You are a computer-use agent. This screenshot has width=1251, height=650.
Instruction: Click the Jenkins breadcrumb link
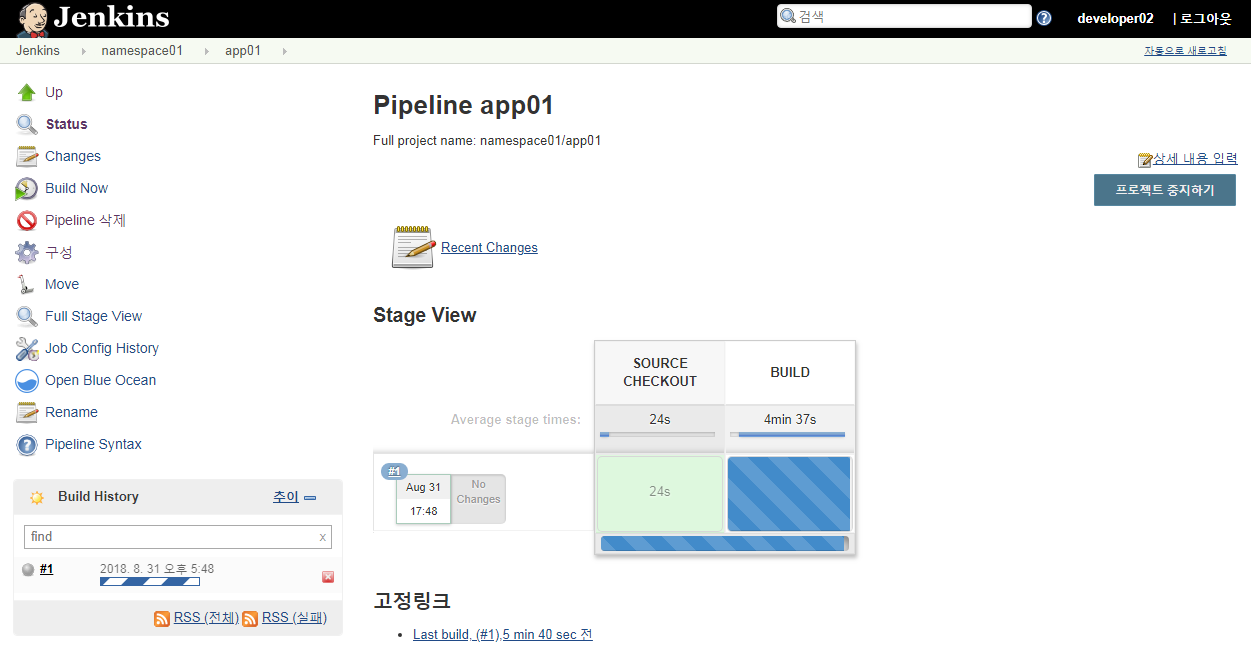(38, 50)
